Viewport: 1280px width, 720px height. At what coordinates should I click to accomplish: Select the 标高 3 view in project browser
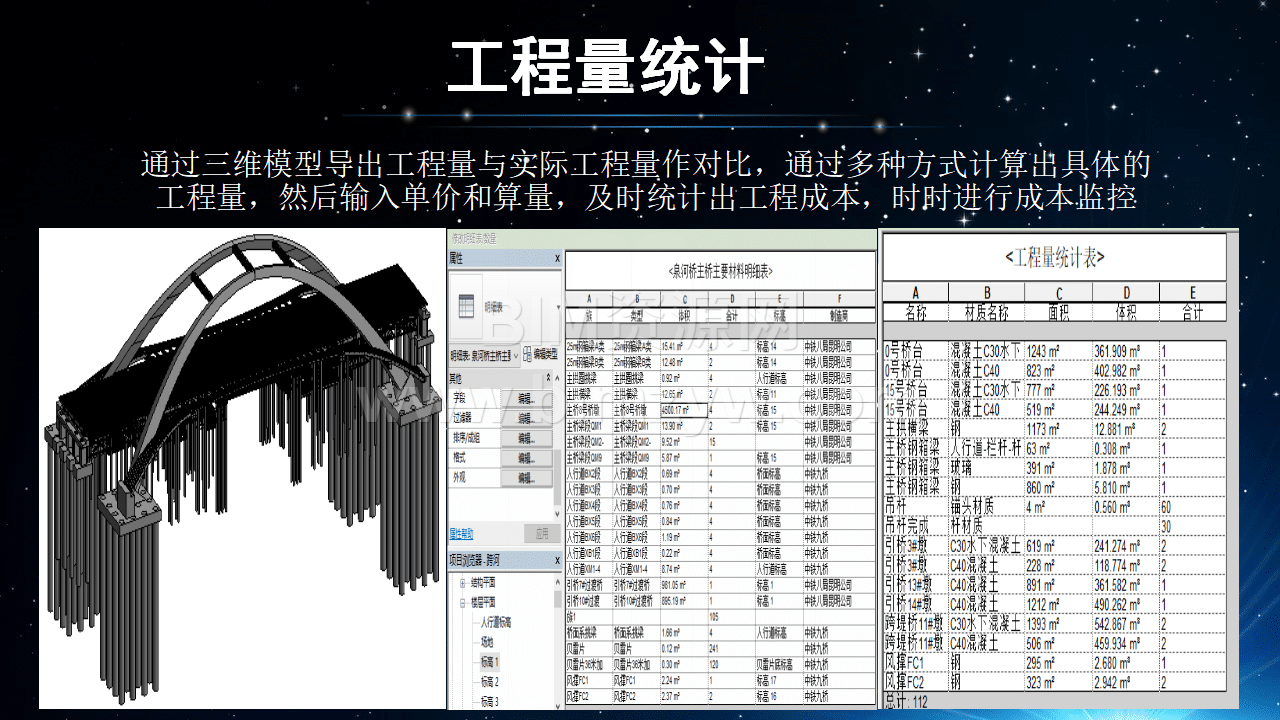(x=490, y=701)
